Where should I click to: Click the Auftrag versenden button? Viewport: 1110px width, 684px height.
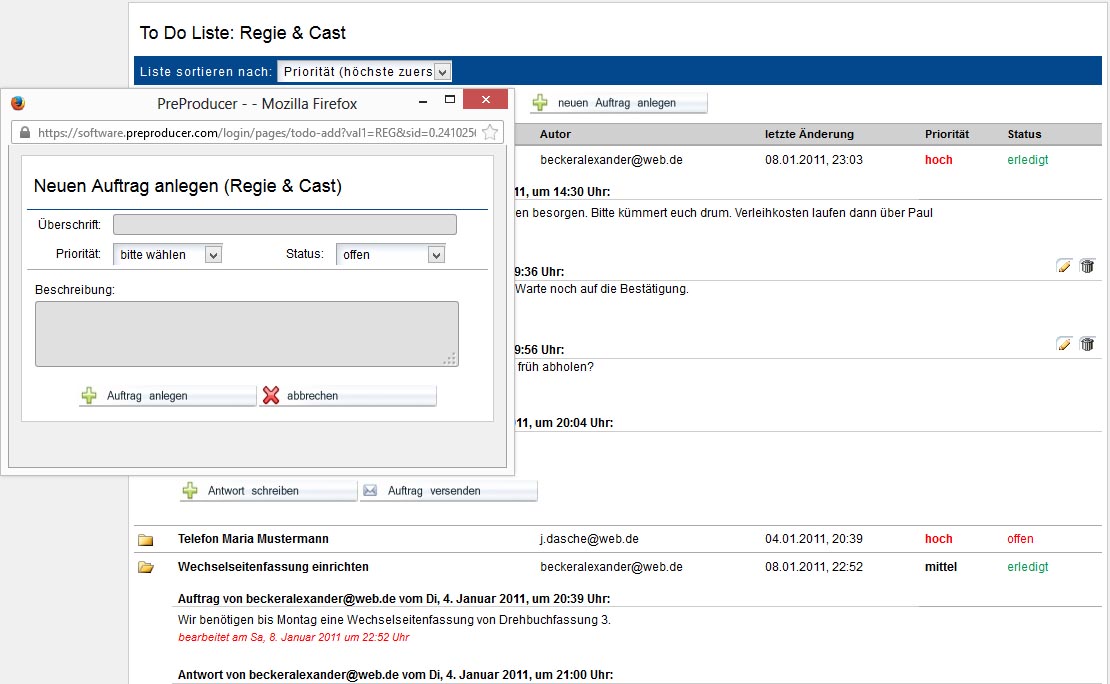click(x=449, y=491)
